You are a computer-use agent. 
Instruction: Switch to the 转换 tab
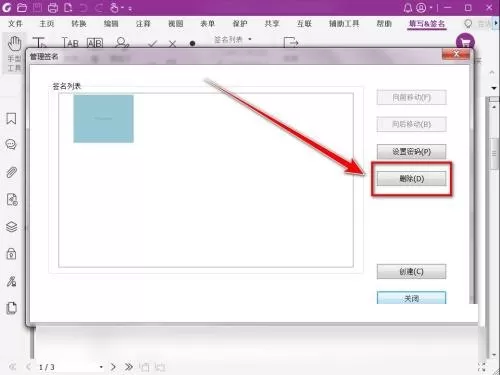(79, 24)
